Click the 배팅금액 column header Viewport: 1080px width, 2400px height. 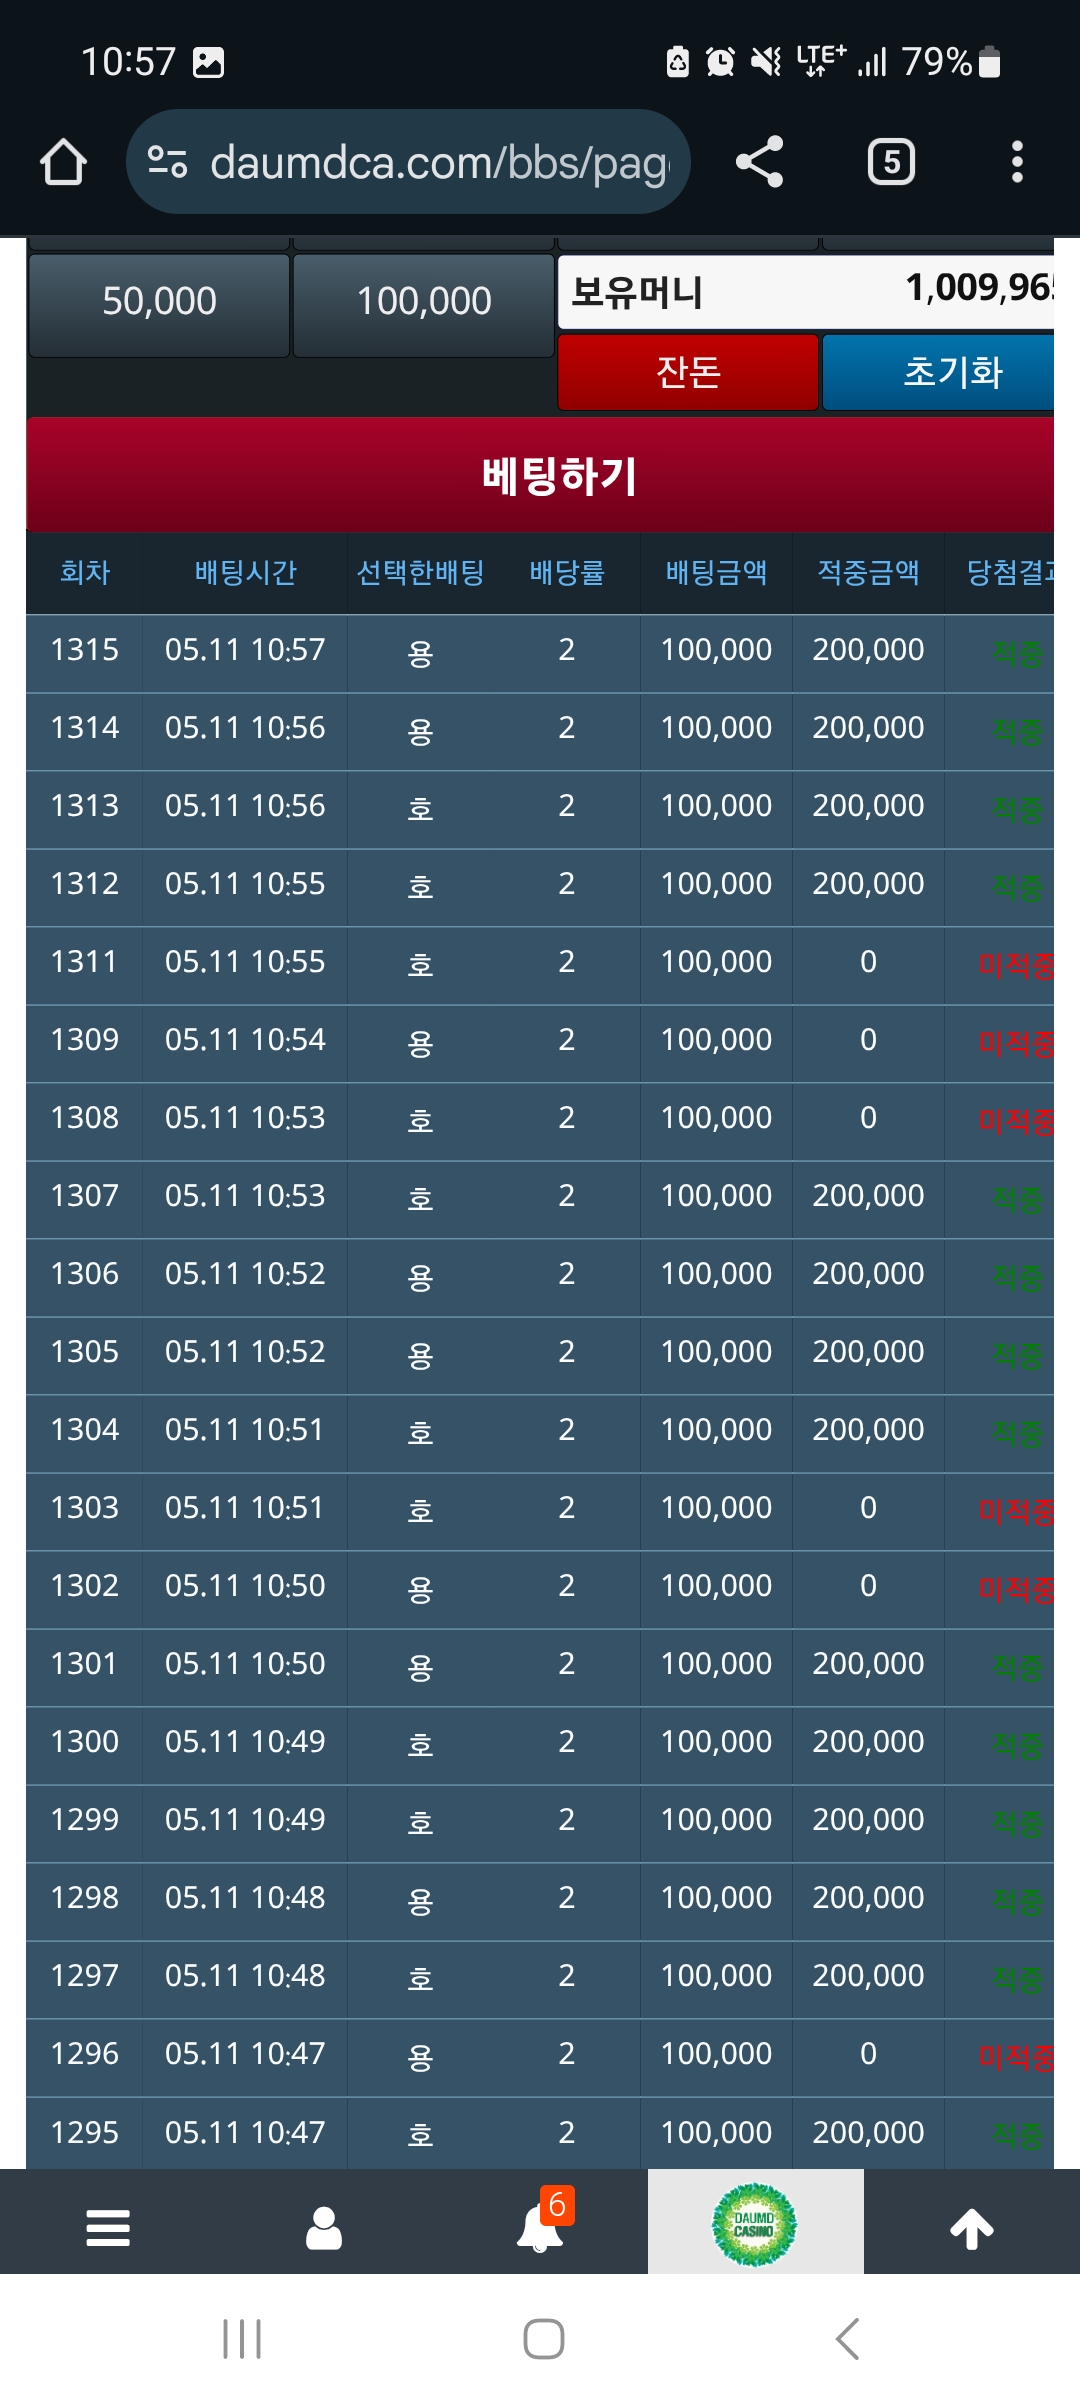(716, 573)
